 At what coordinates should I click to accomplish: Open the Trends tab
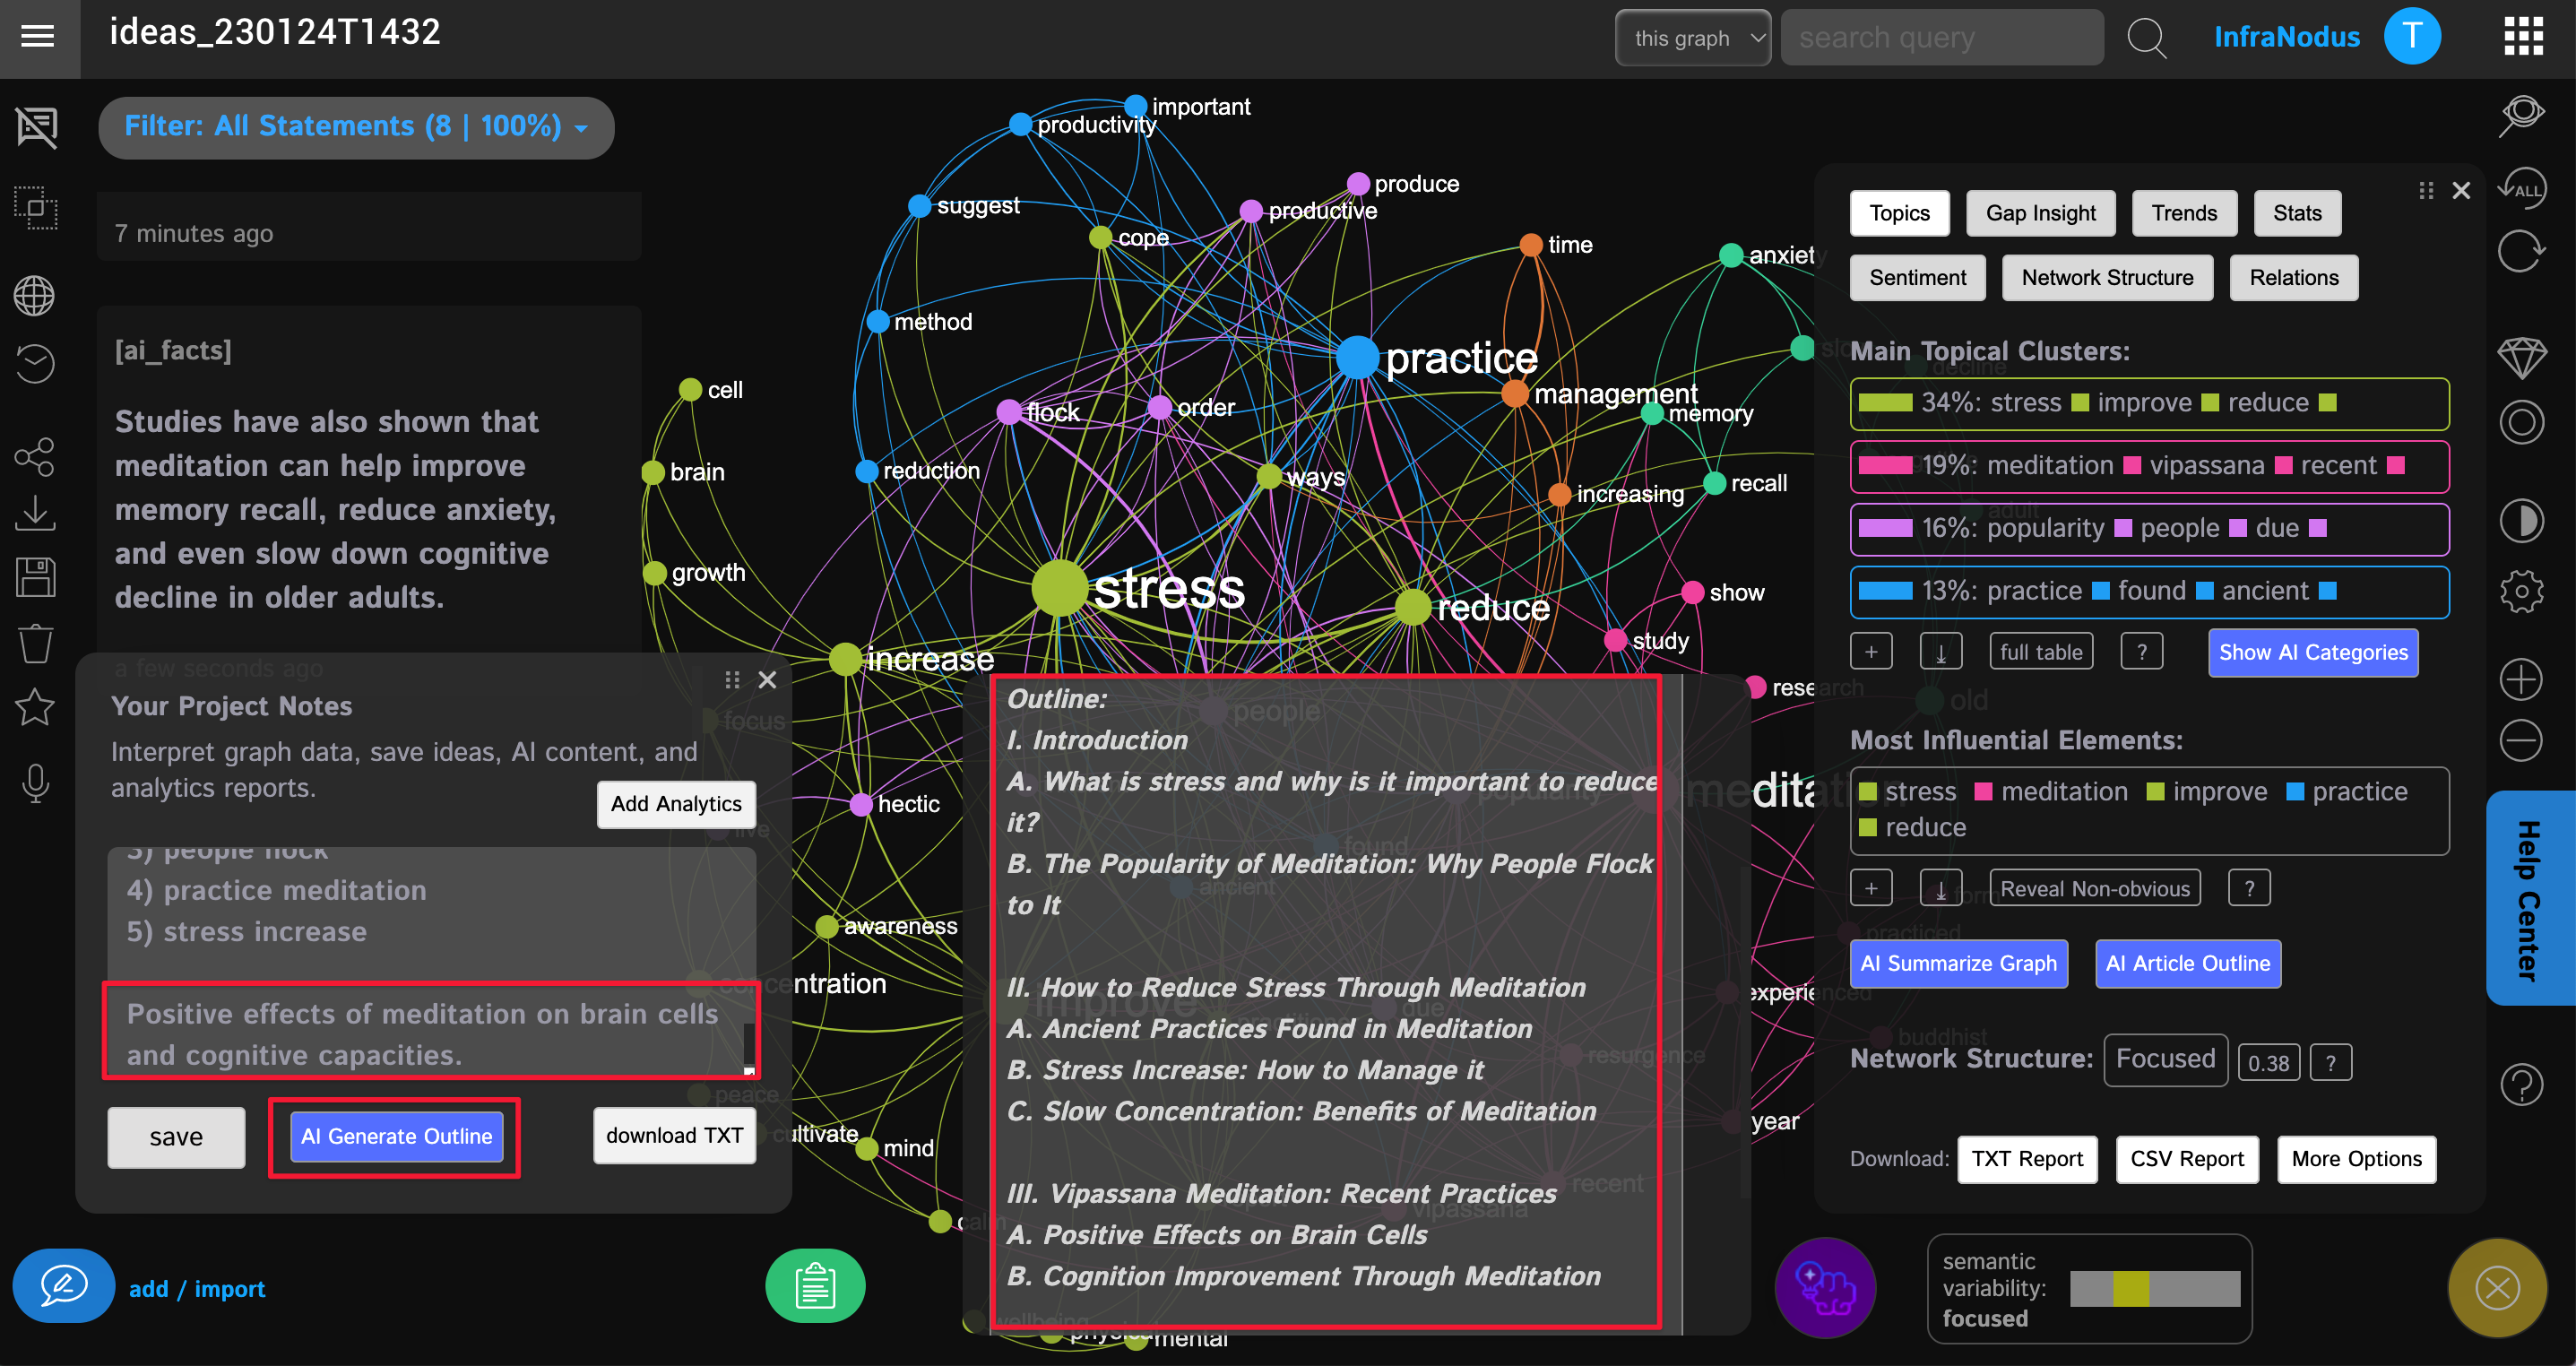tap(2183, 213)
